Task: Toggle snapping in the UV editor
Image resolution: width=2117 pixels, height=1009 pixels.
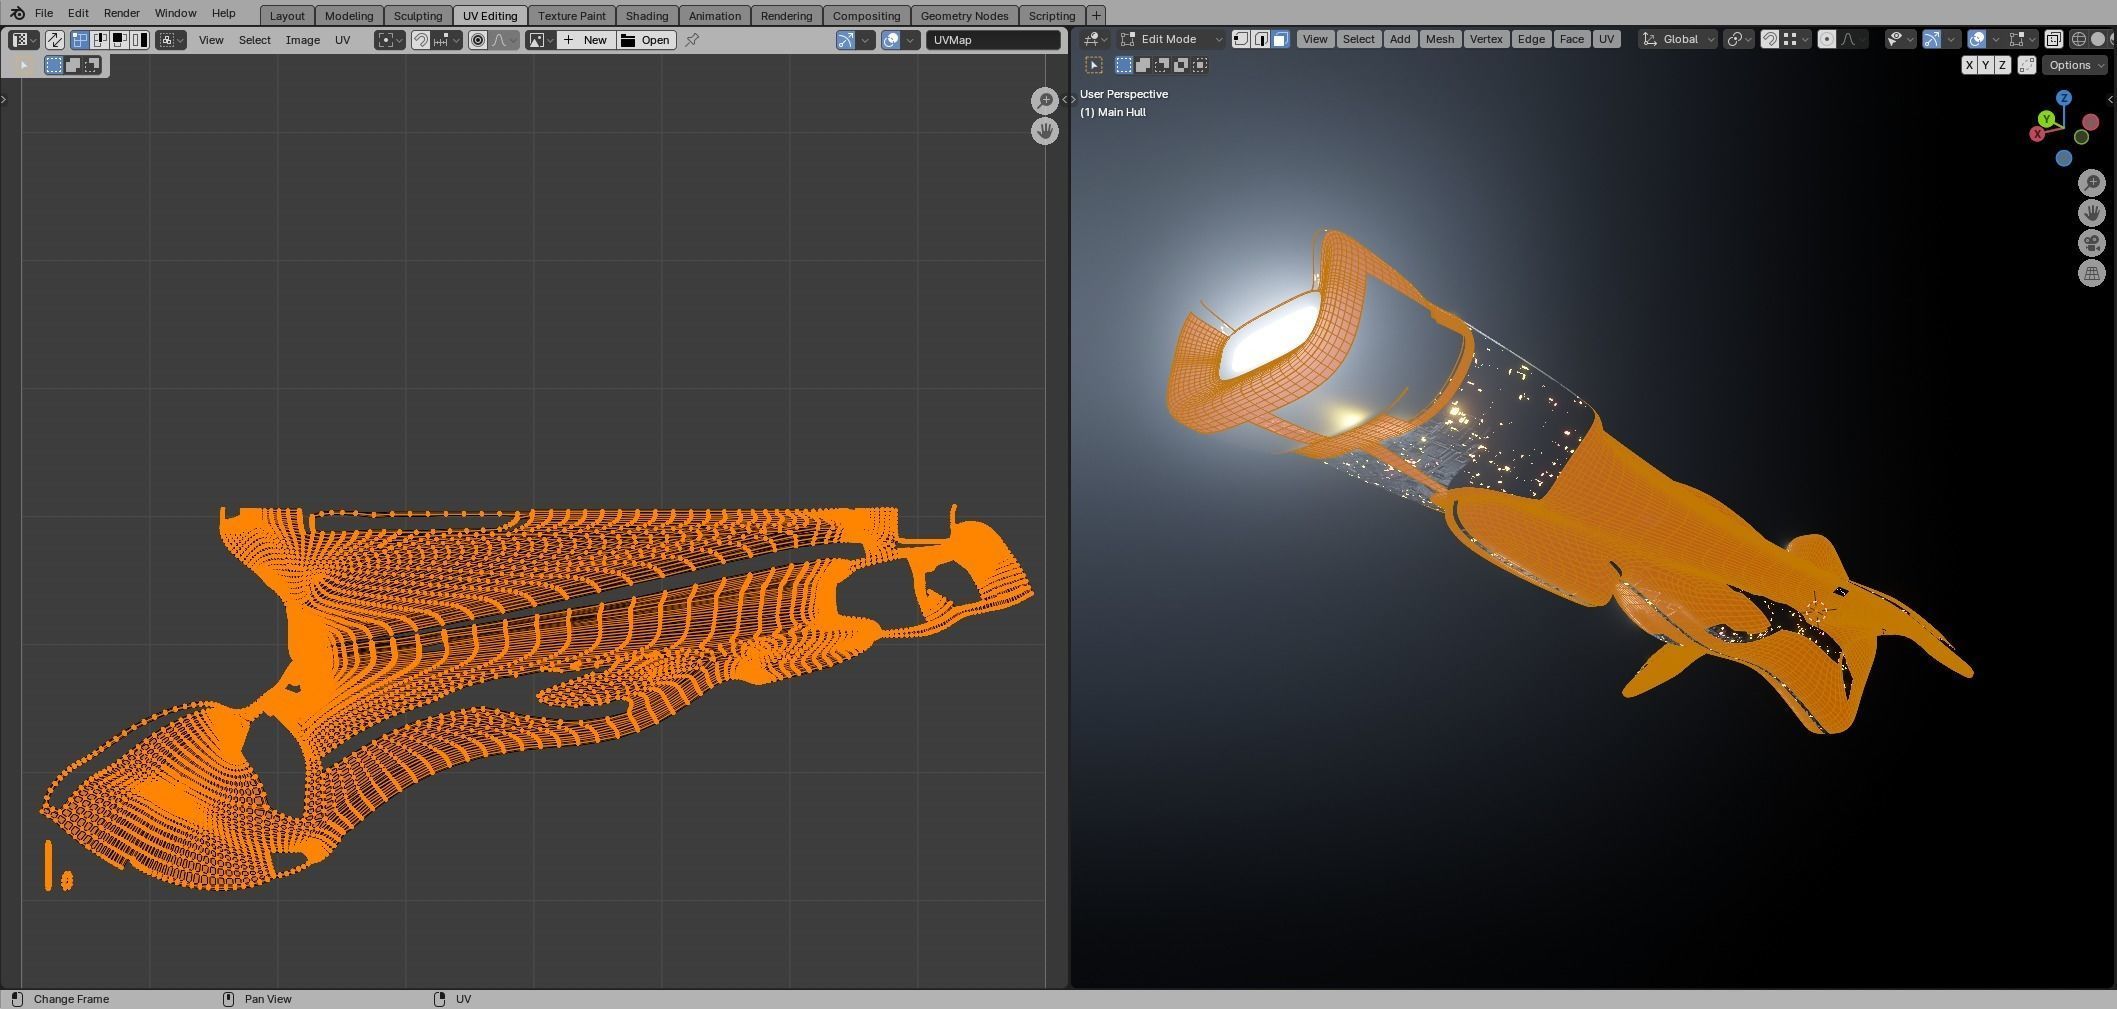Action: click(421, 40)
